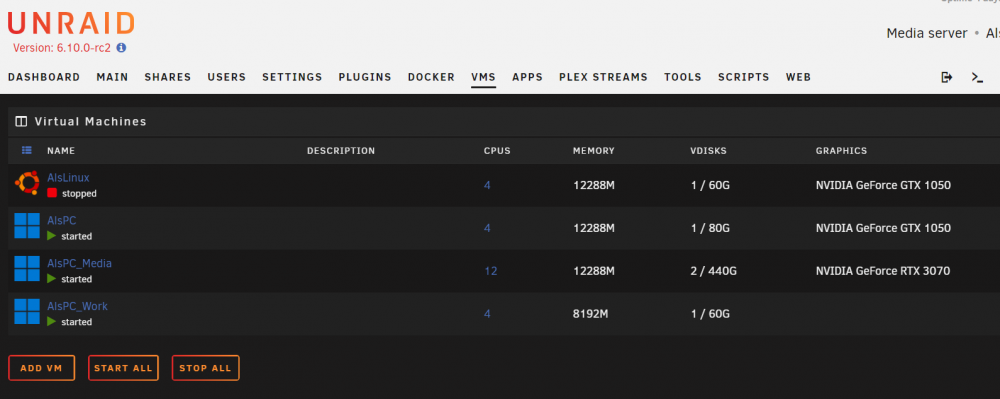This screenshot has width=1000, height=399.
Task: Click the UNRAID logo
Action: (x=71, y=24)
